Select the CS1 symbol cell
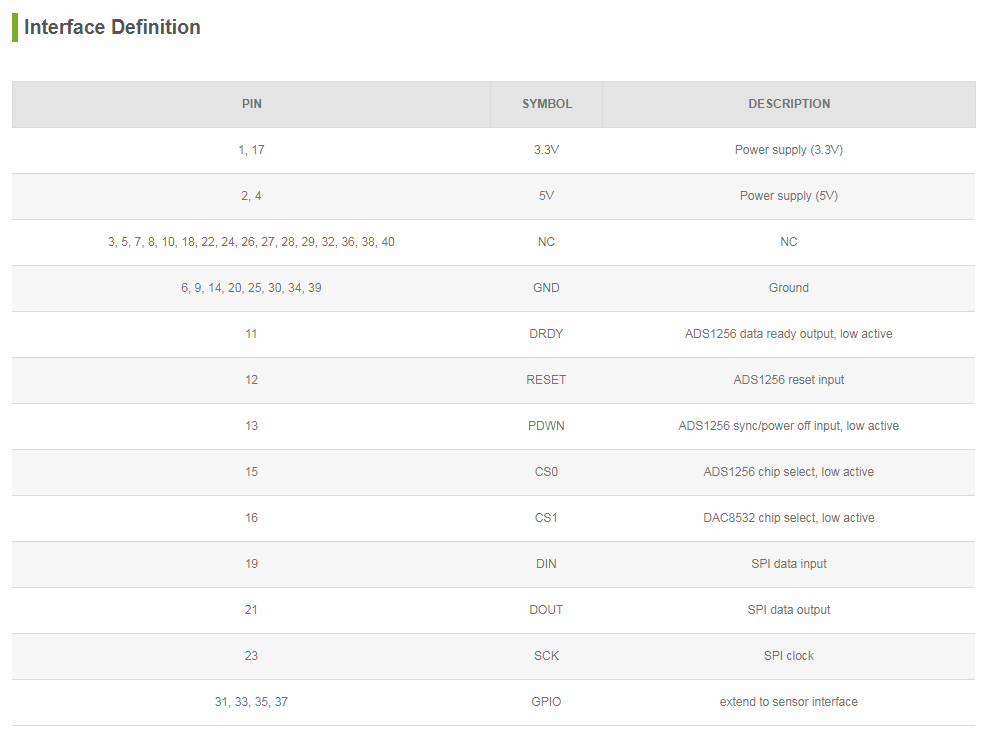Screen dimensions: 995x747 click(546, 518)
